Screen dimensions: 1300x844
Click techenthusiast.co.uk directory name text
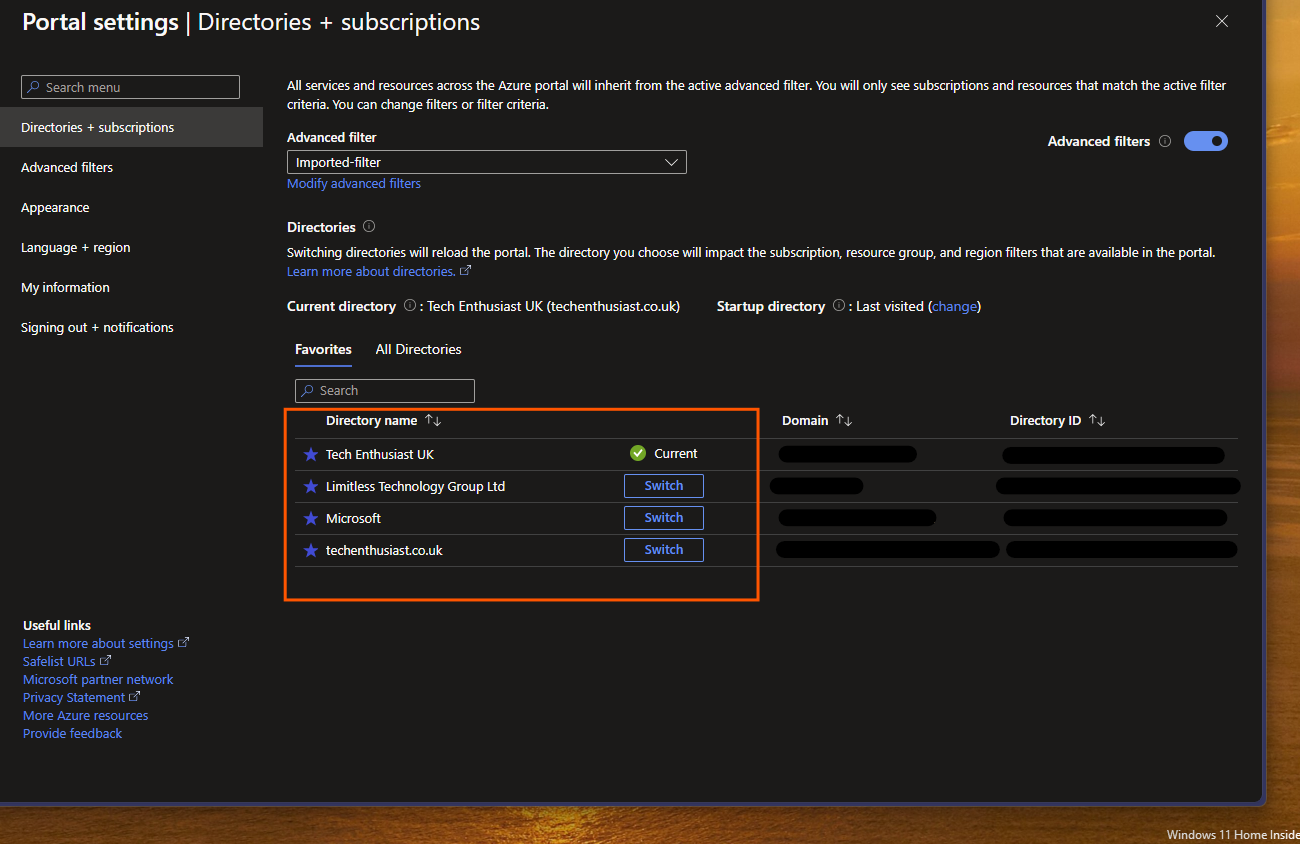pos(384,551)
